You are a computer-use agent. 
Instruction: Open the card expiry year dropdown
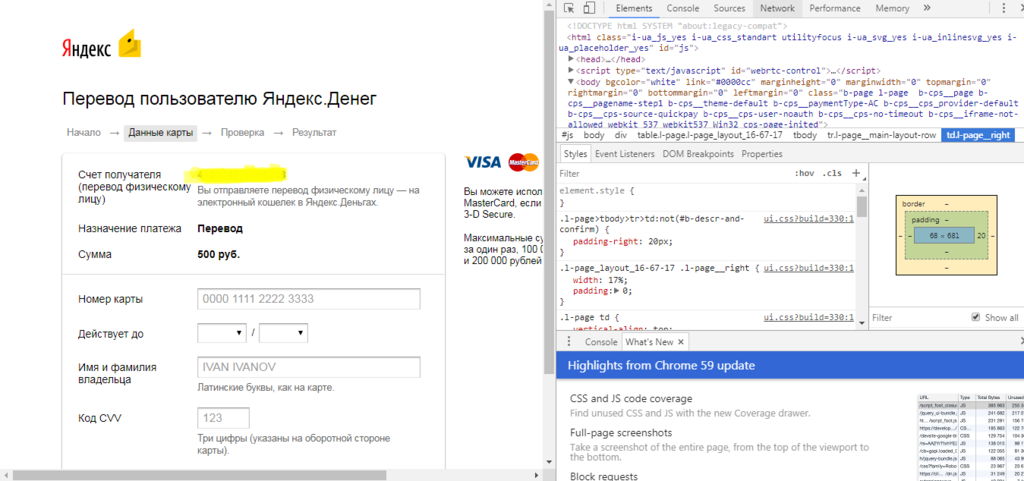pos(283,333)
